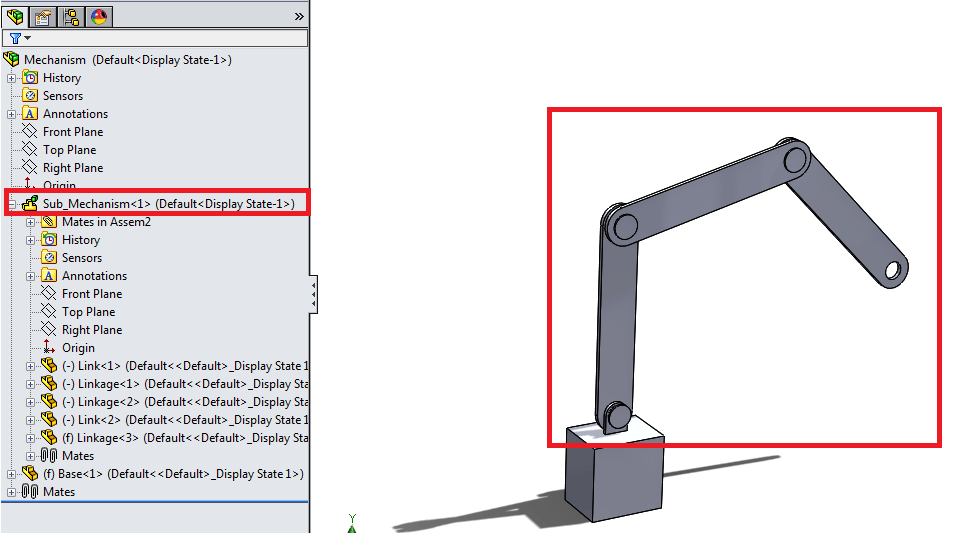This screenshot has height=533, width=959.
Task: Select the Mates in Assem2 folder icon
Action: coord(49,222)
